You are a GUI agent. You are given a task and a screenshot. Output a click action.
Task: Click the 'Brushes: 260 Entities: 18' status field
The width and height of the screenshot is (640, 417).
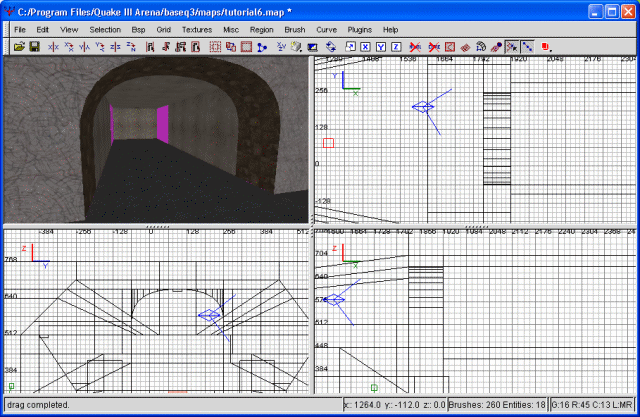click(x=497, y=405)
